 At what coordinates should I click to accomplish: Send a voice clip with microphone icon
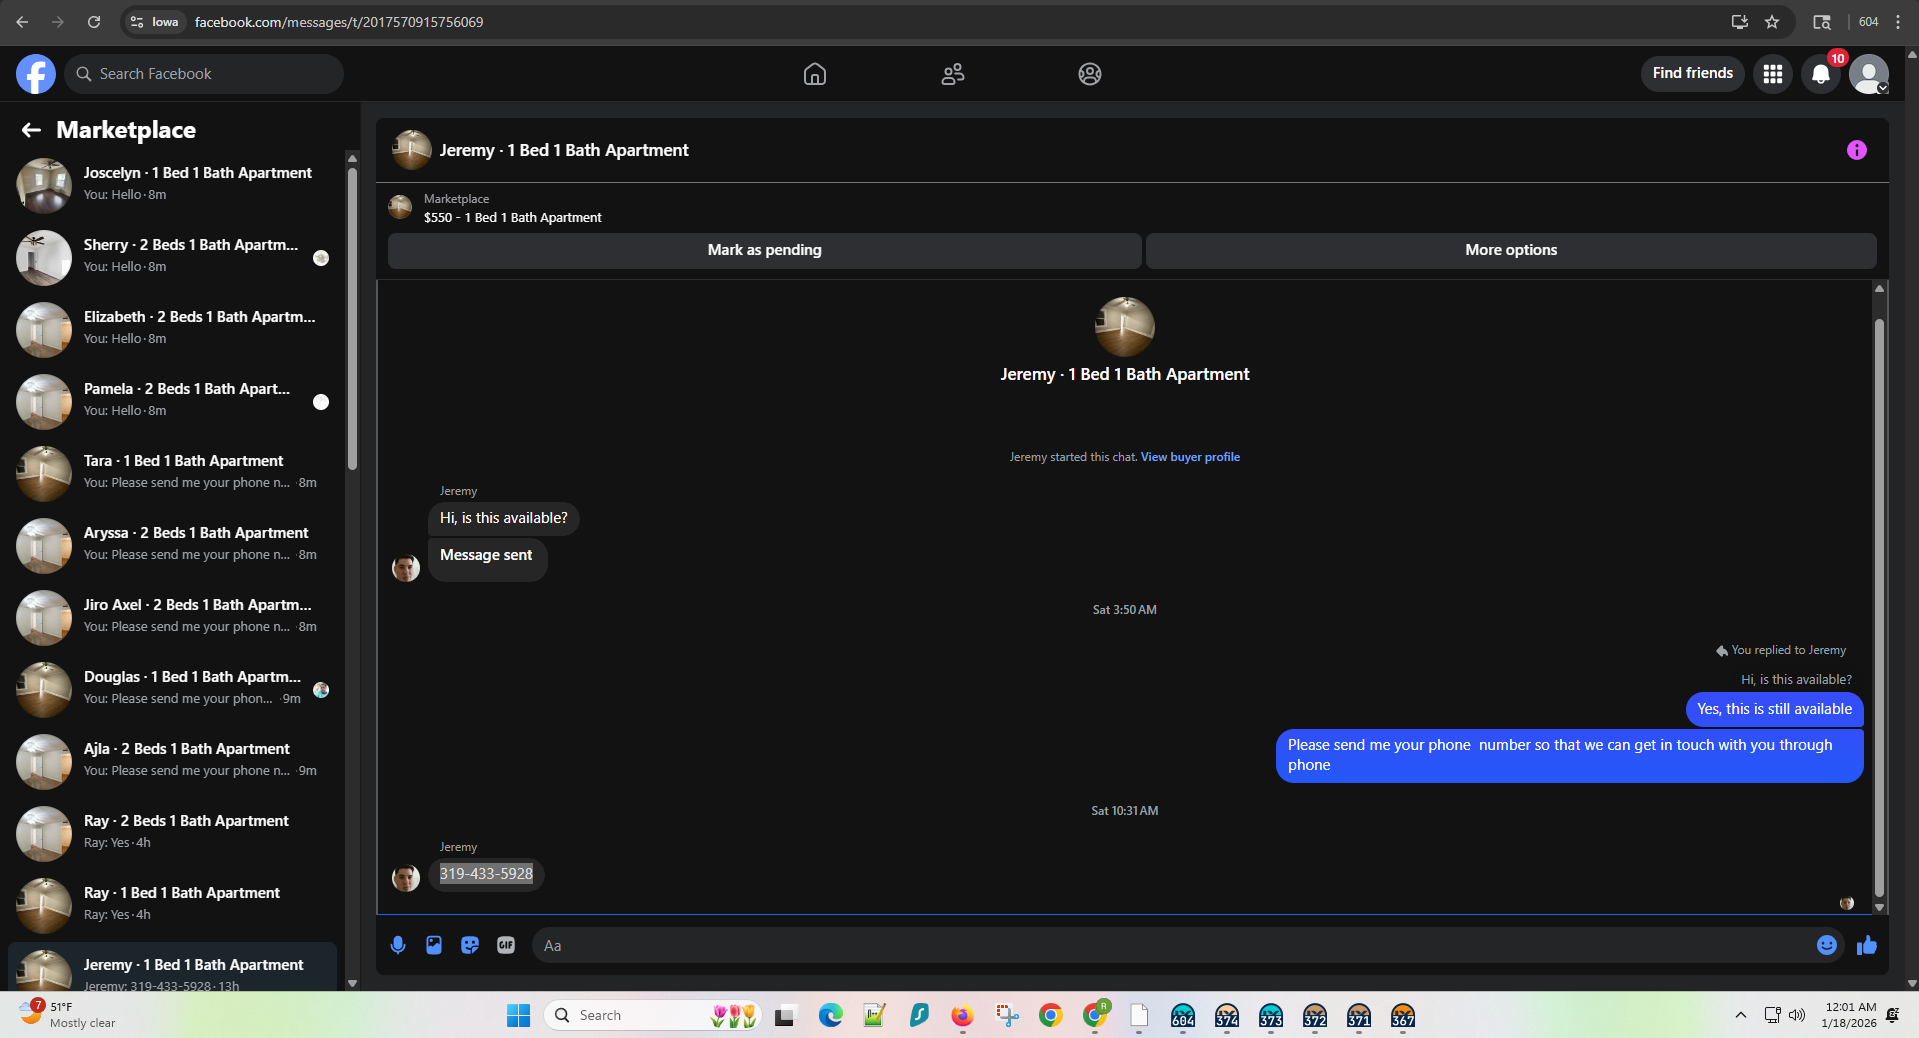pos(398,945)
